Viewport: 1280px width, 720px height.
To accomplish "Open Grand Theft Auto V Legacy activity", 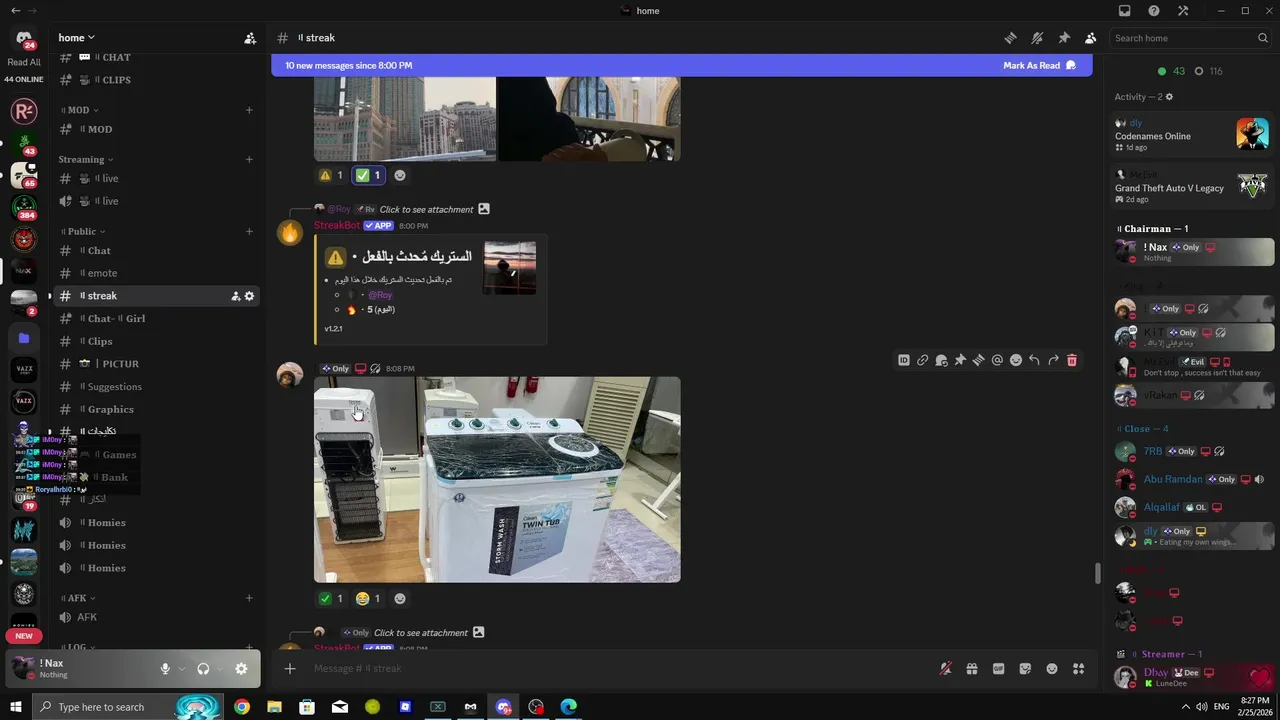I will [x=1193, y=186].
